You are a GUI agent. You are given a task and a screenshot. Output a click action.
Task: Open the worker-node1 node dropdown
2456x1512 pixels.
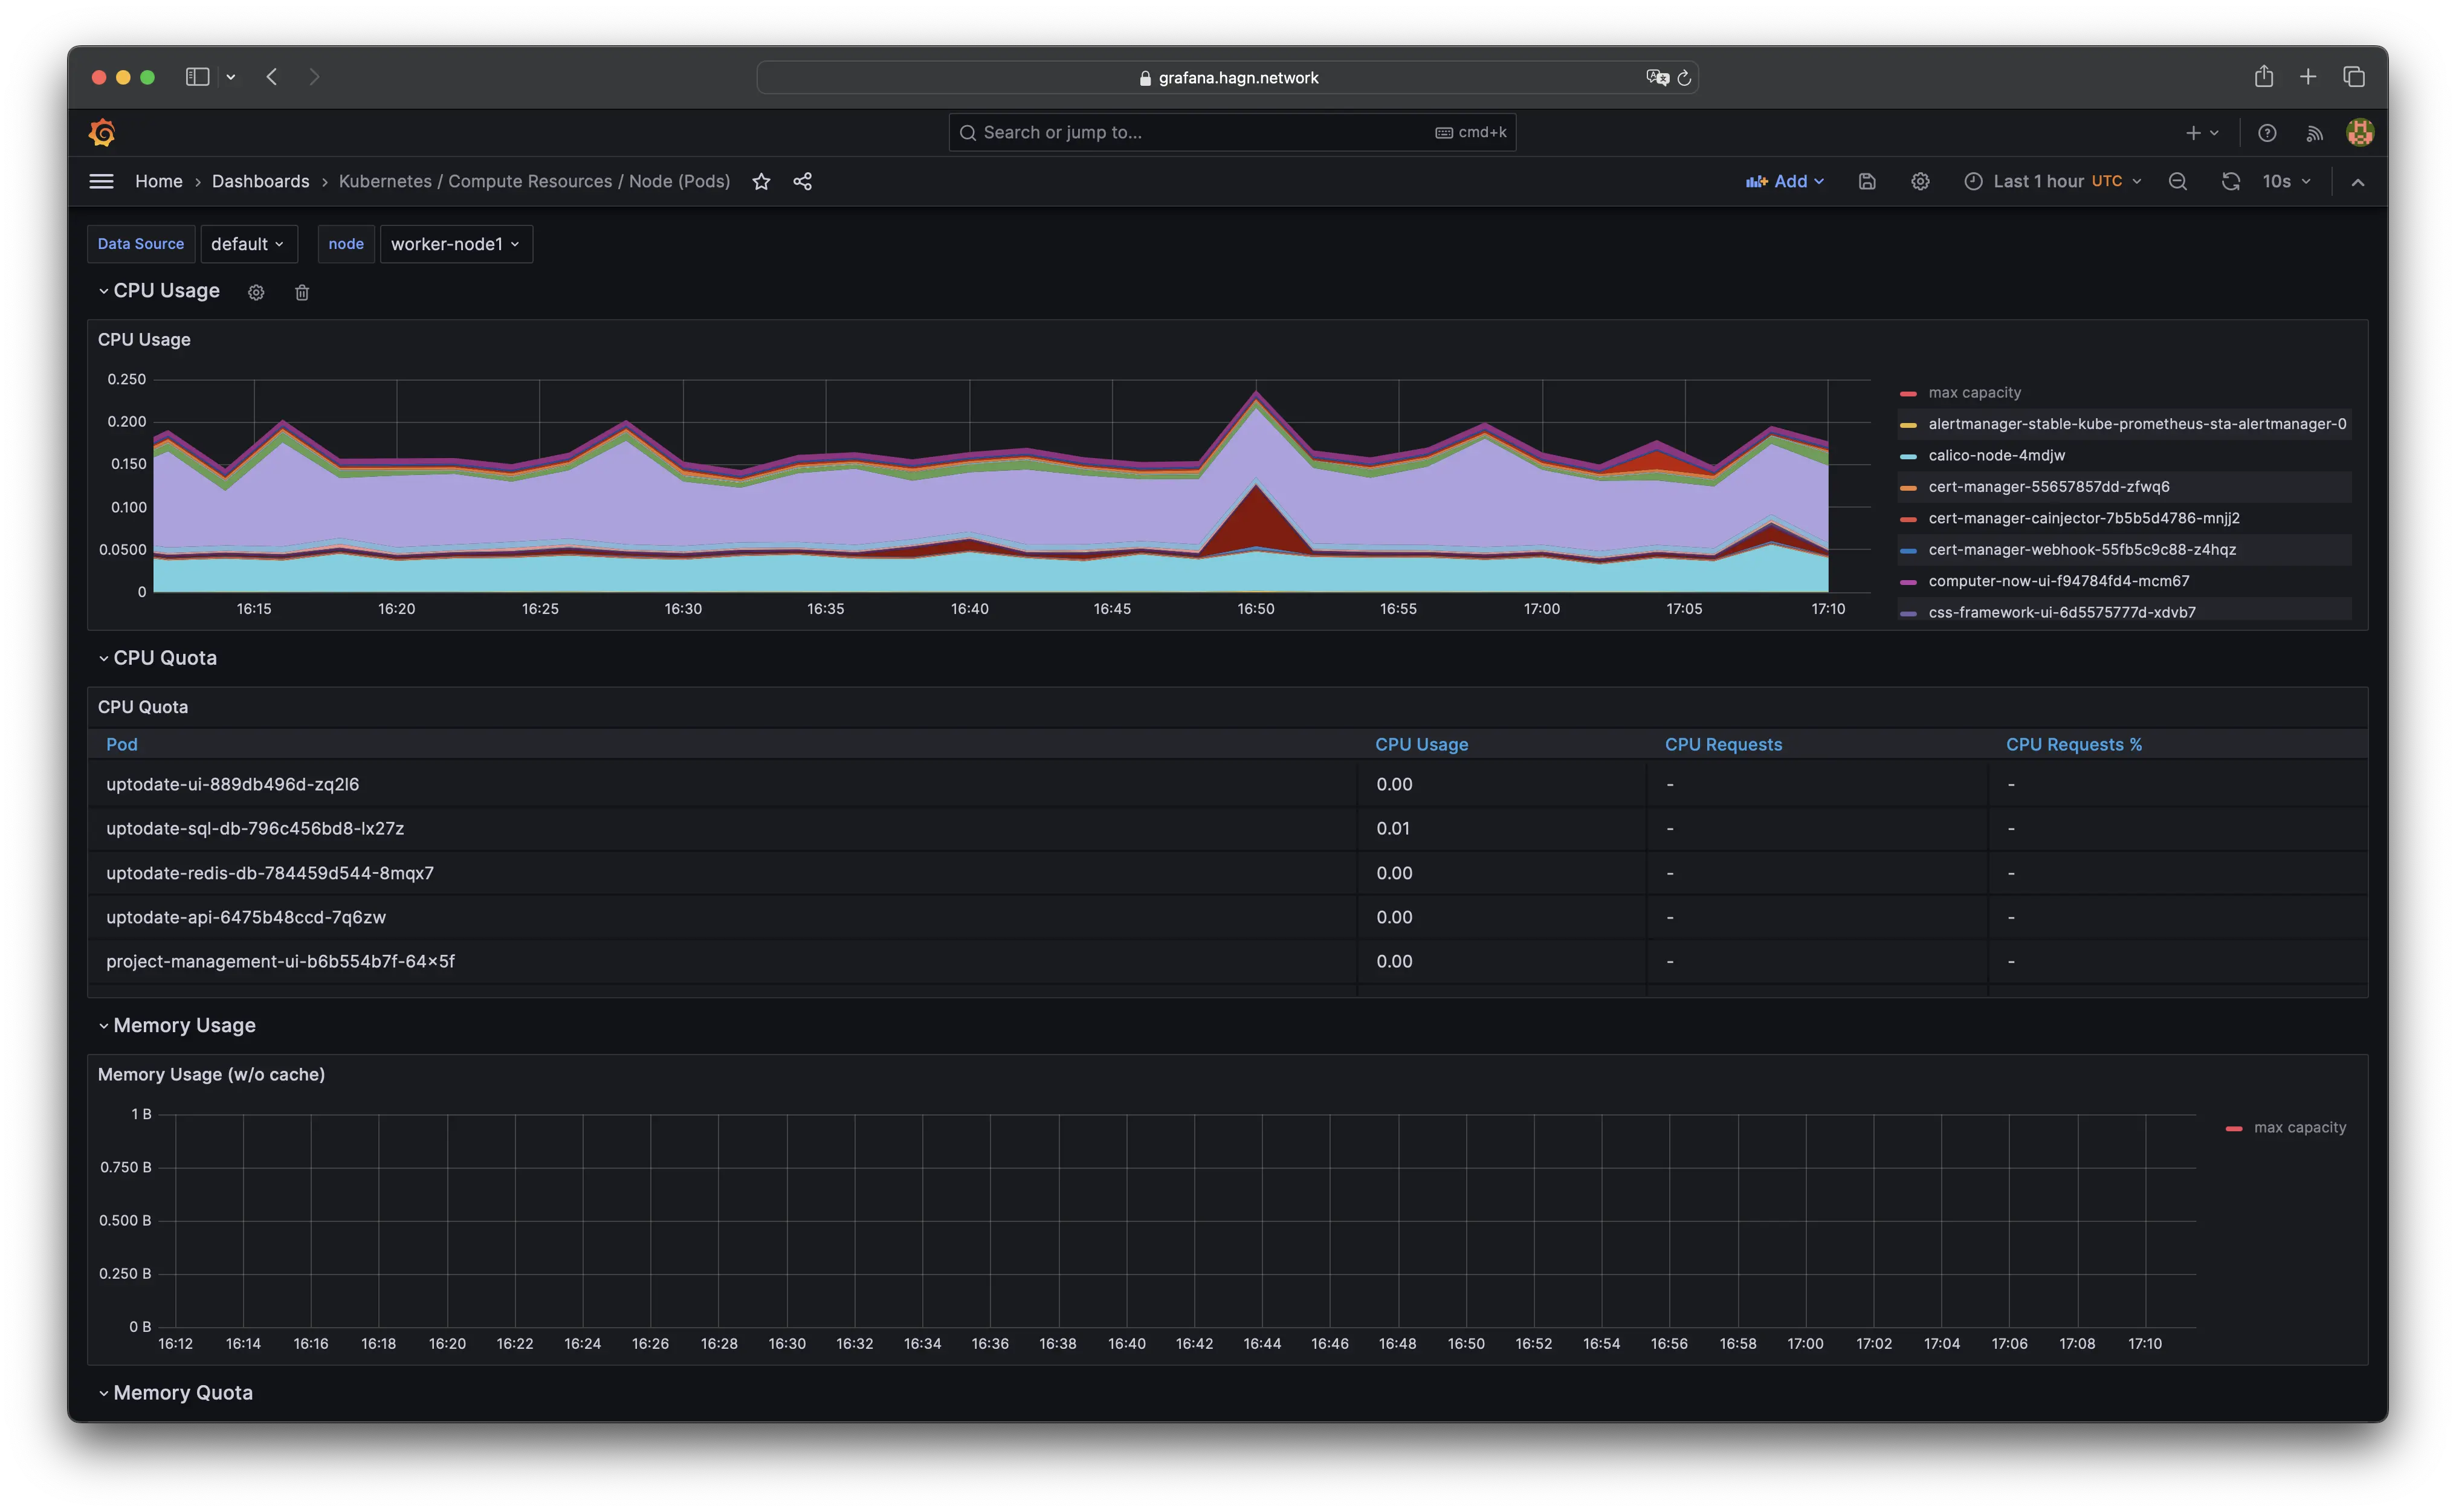(x=455, y=244)
